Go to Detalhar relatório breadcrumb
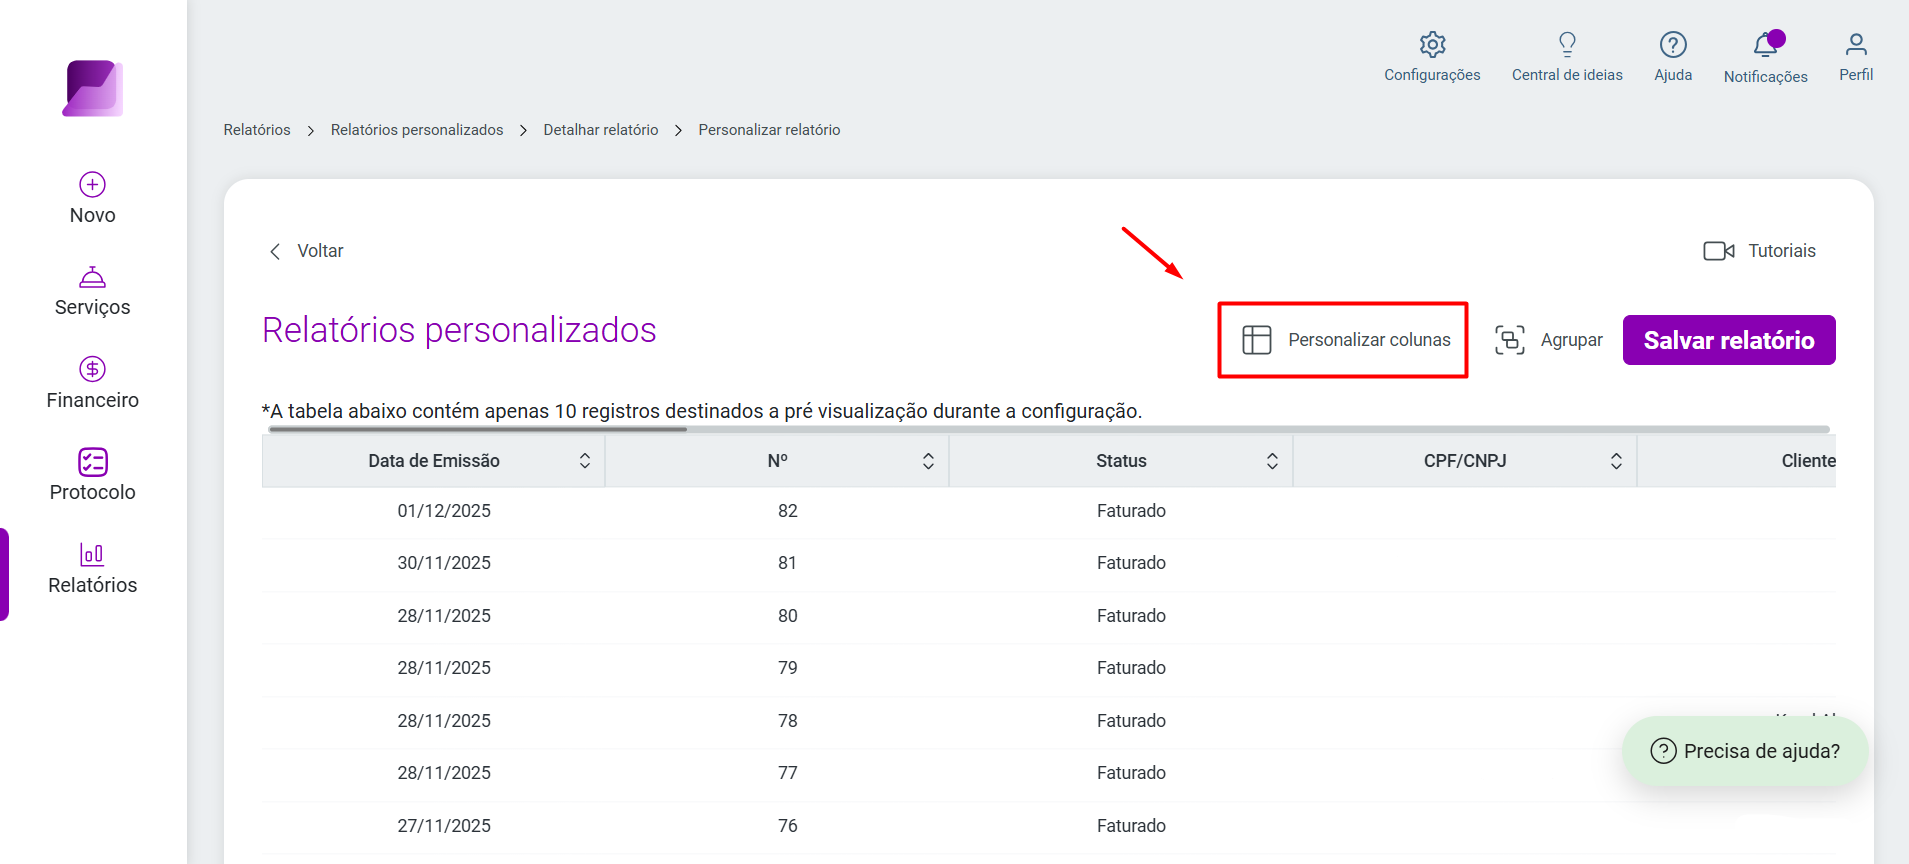This screenshot has height=864, width=1909. (601, 130)
